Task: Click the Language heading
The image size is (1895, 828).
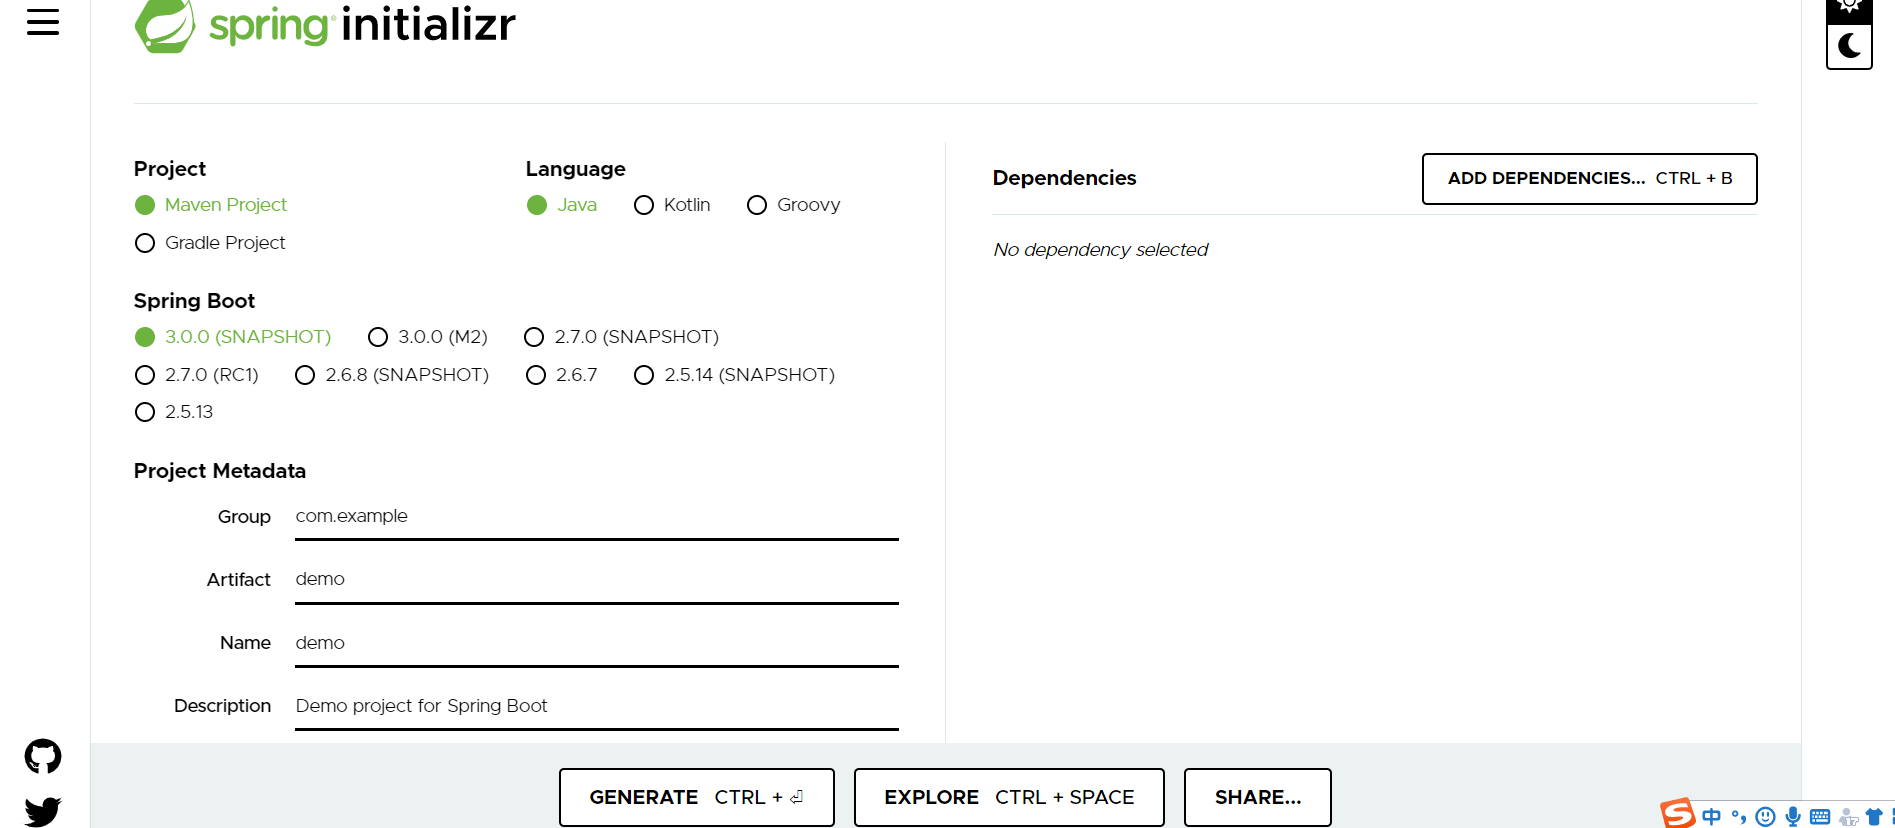Action: [x=575, y=169]
